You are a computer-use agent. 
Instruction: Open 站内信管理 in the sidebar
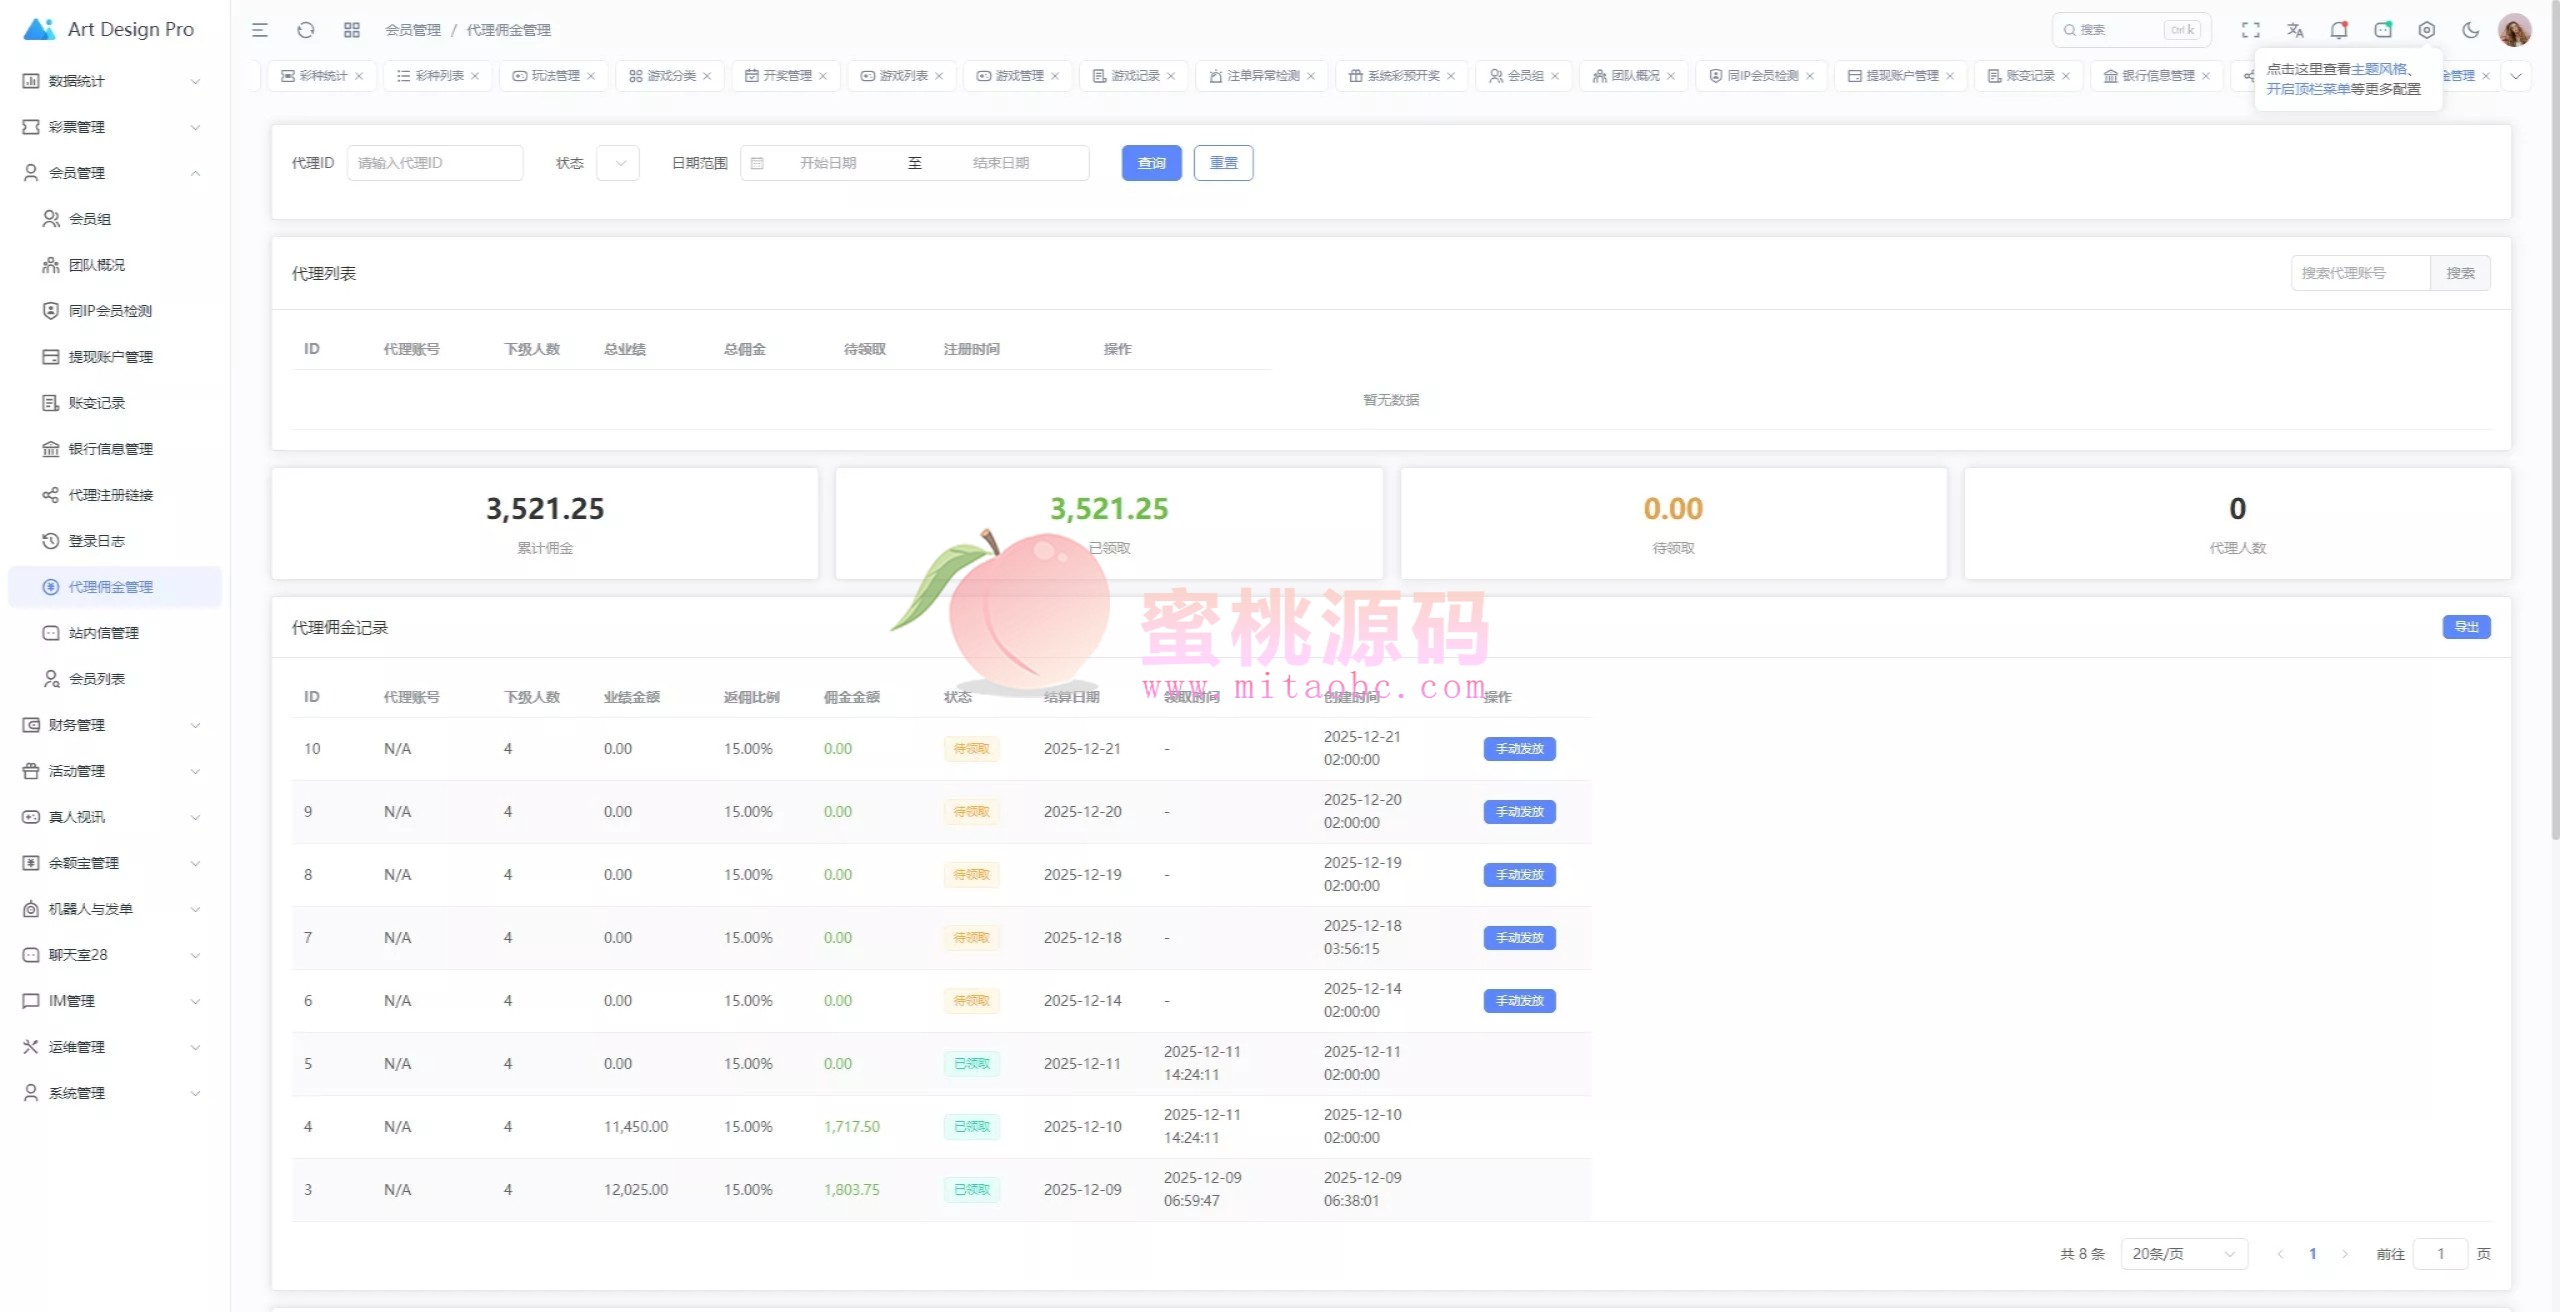pyautogui.click(x=104, y=633)
